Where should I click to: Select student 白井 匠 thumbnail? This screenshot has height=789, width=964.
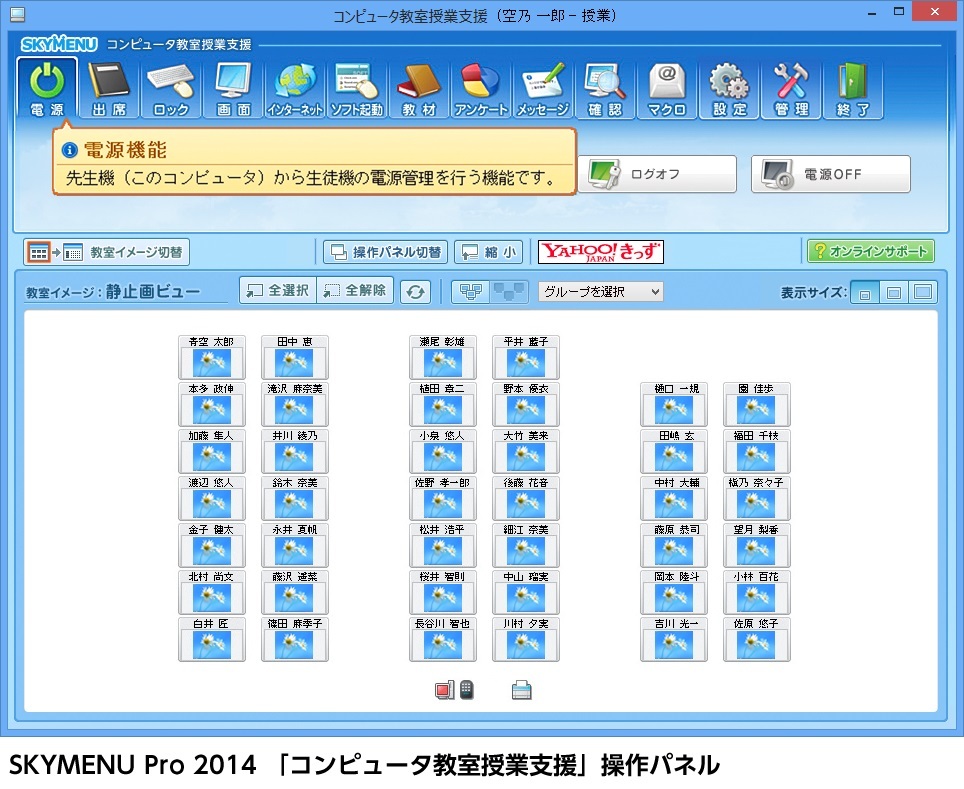click(x=211, y=639)
